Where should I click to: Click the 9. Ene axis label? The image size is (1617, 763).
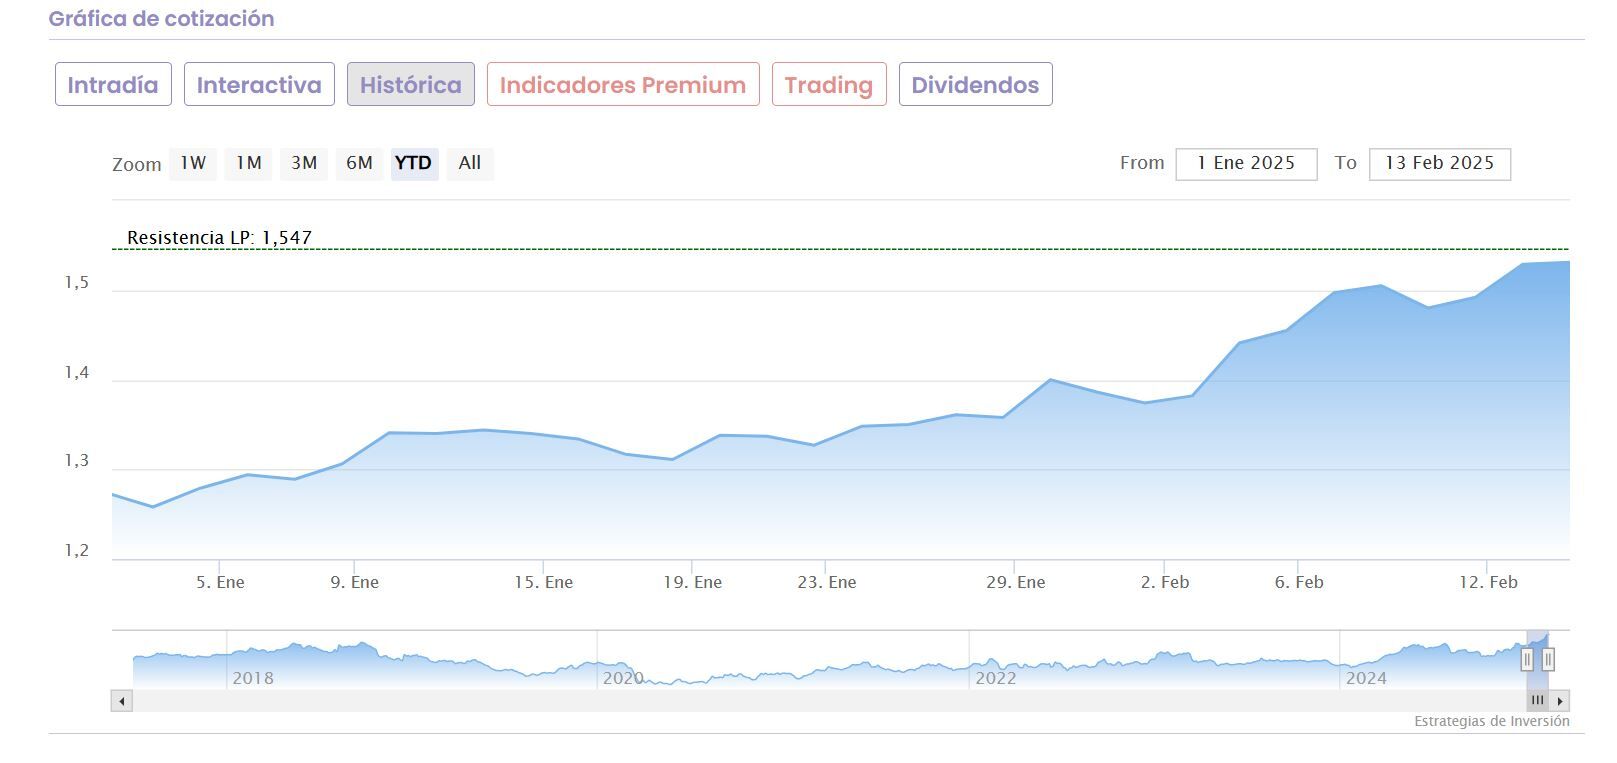pyautogui.click(x=355, y=582)
